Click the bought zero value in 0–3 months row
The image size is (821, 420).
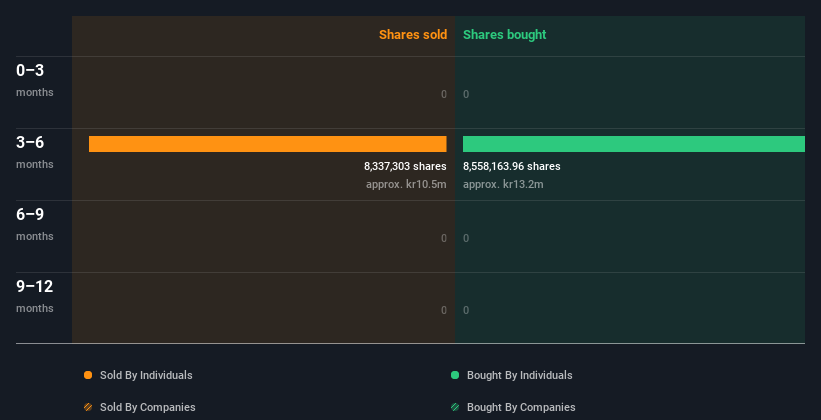[466, 94]
